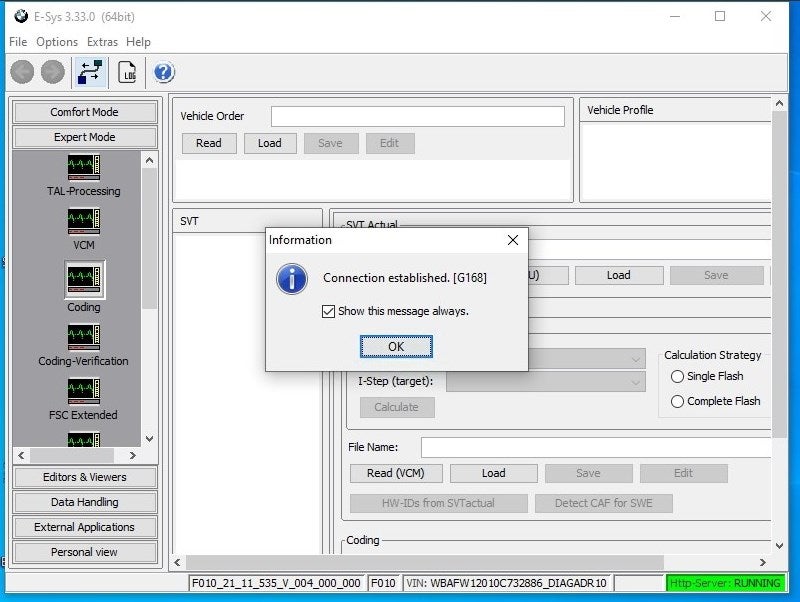Select the VCM tool icon
Viewport: 800px width, 602px height.
tap(83, 224)
